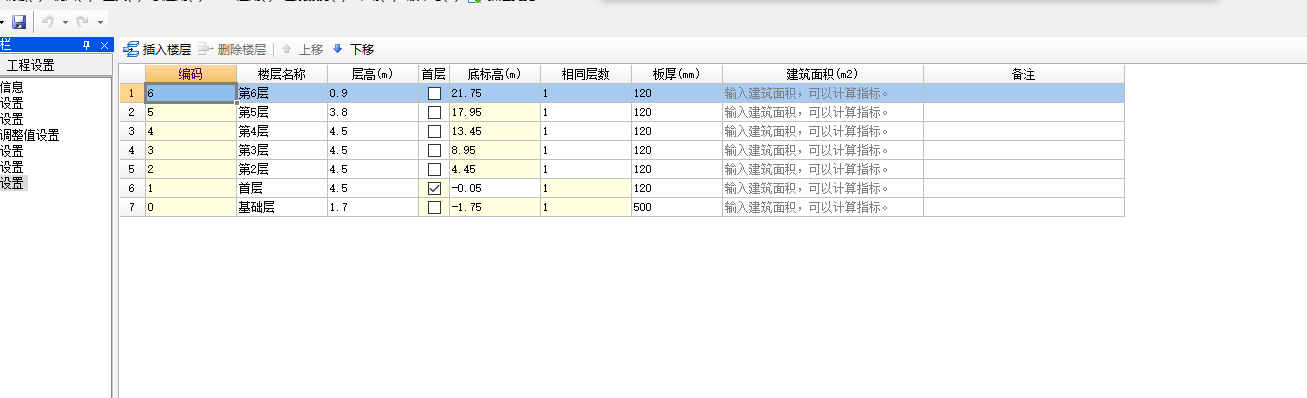The height and width of the screenshot is (398, 1307).
Task: Click 删除楼层 to delete floor
Action: point(233,49)
